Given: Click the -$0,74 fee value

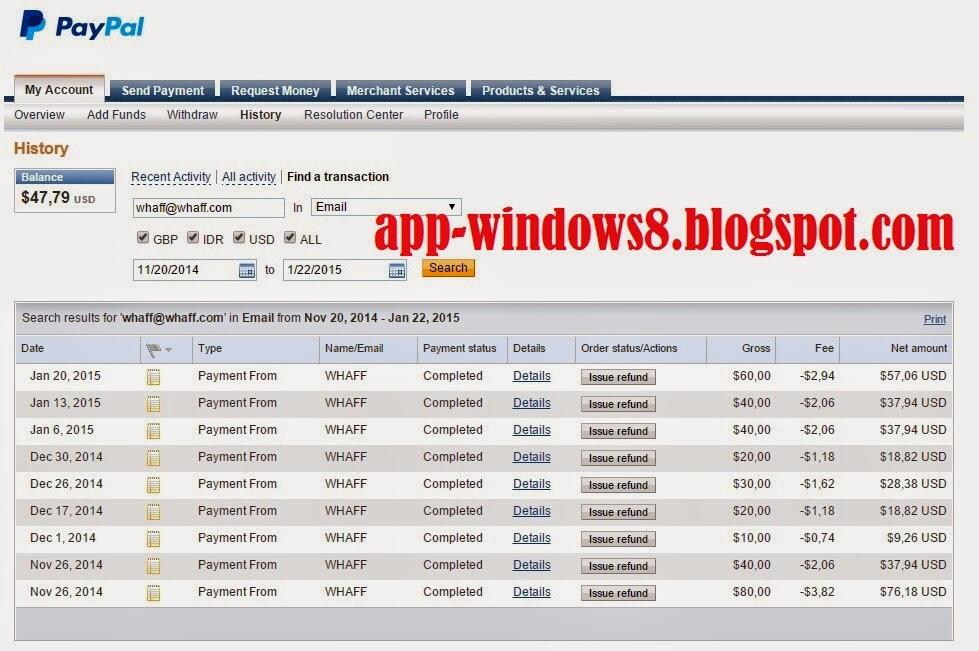Looking at the screenshot, I should 817,537.
